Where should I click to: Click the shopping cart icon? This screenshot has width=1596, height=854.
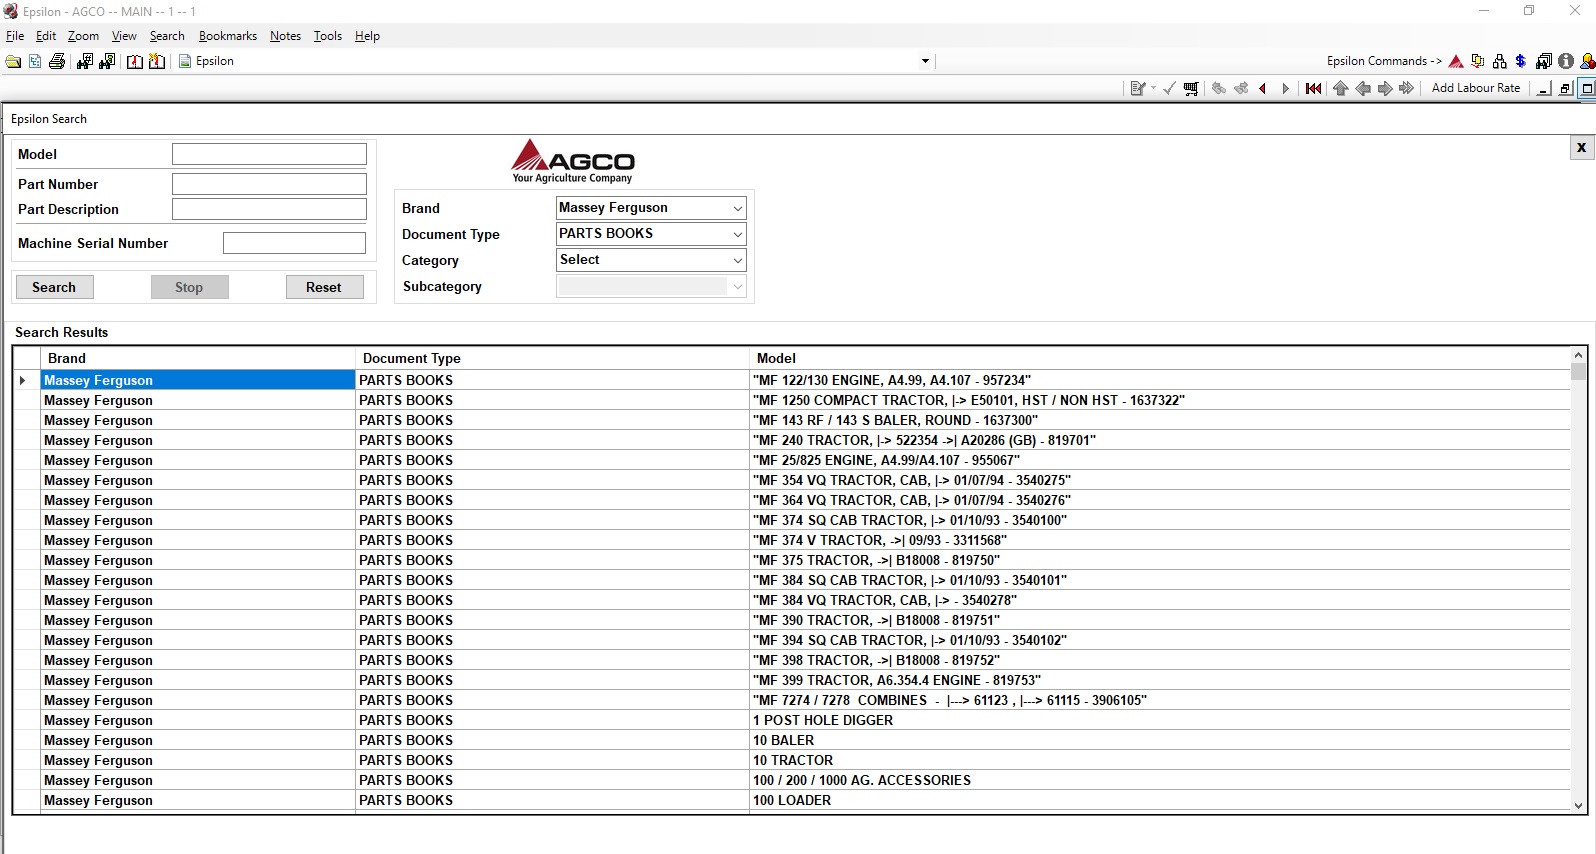click(x=1191, y=88)
